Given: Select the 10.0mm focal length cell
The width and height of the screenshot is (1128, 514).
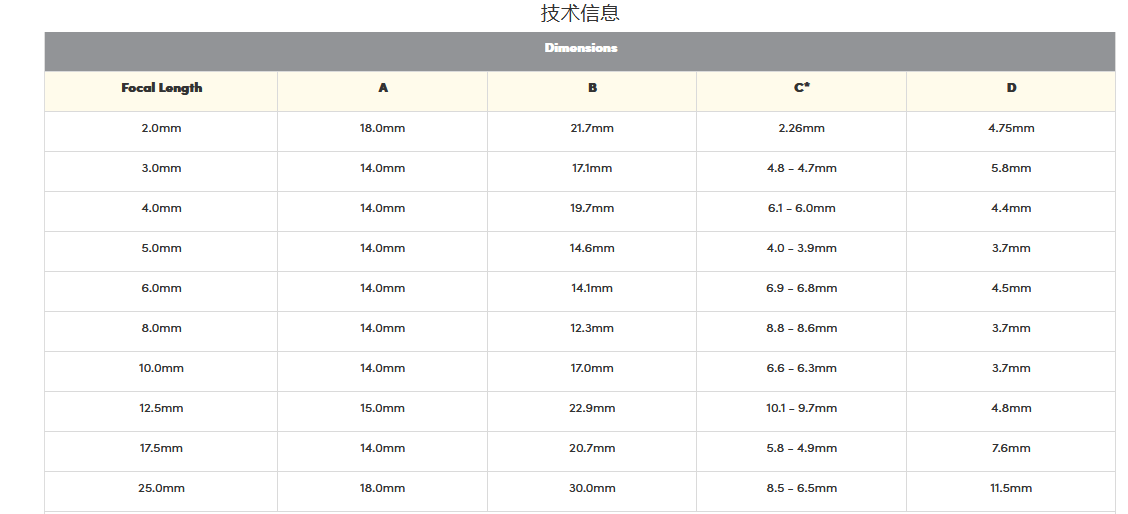Looking at the screenshot, I should coord(162,368).
